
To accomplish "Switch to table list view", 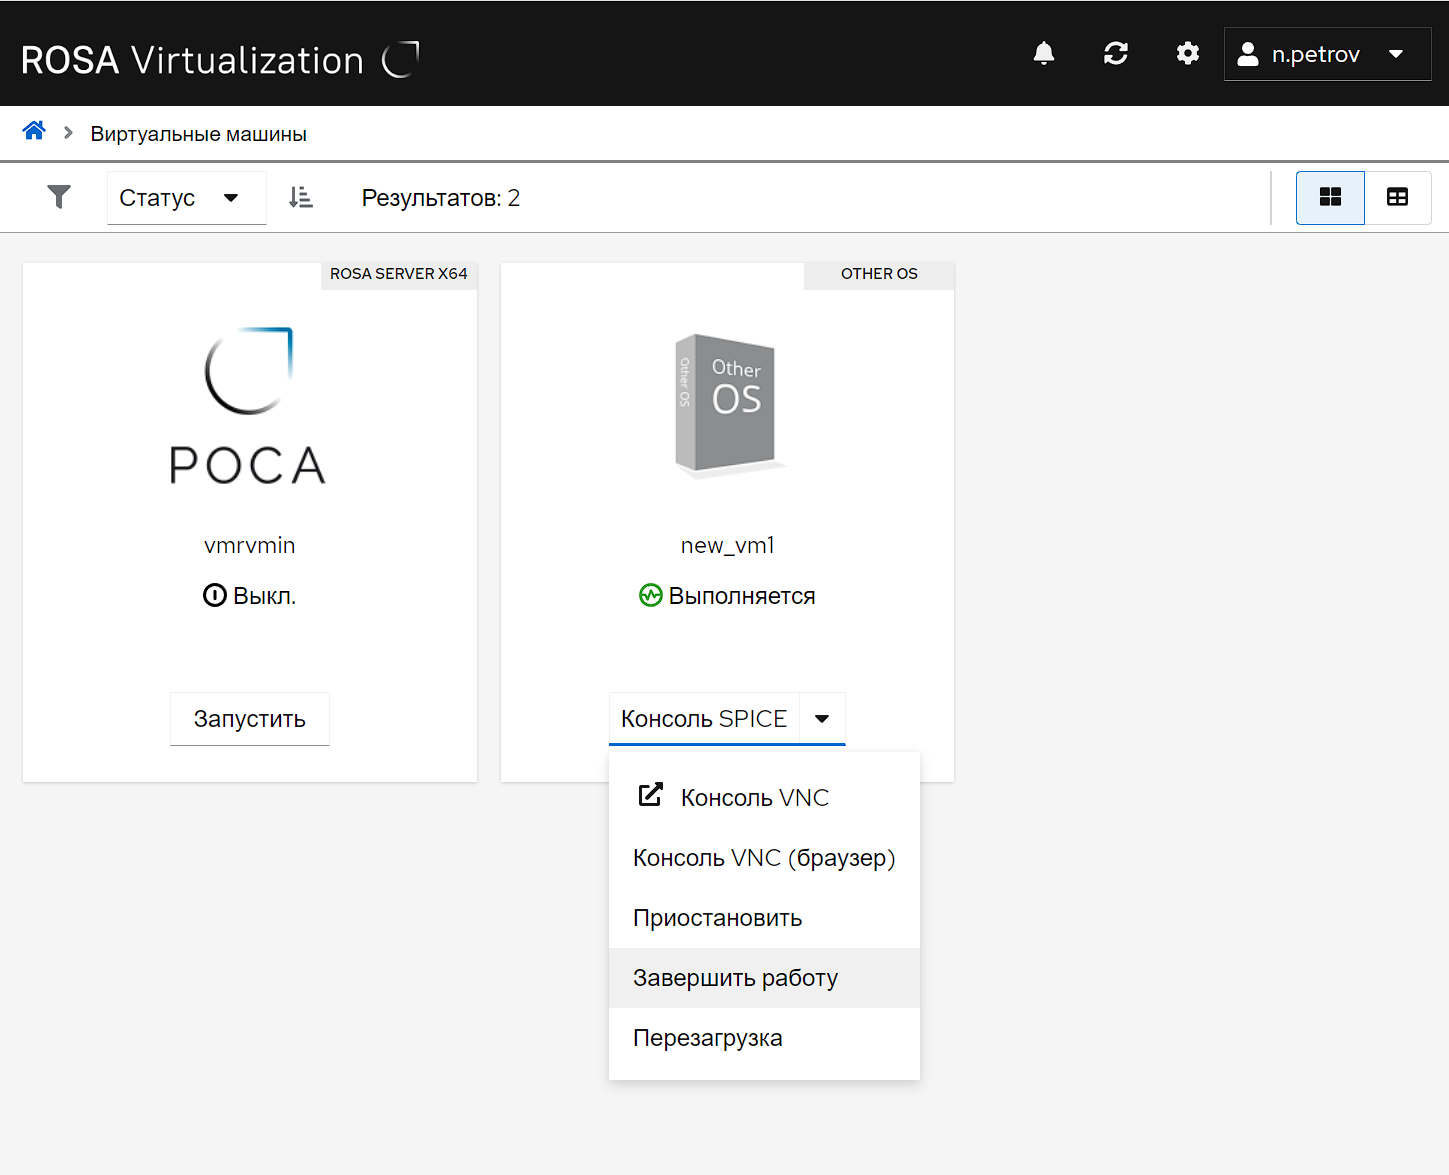I will [x=1397, y=197].
